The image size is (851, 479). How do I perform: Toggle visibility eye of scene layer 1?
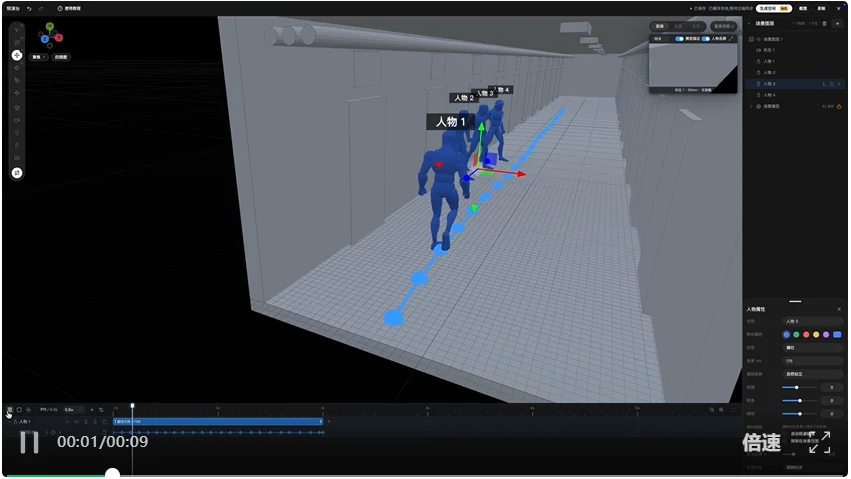coord(759,40)
